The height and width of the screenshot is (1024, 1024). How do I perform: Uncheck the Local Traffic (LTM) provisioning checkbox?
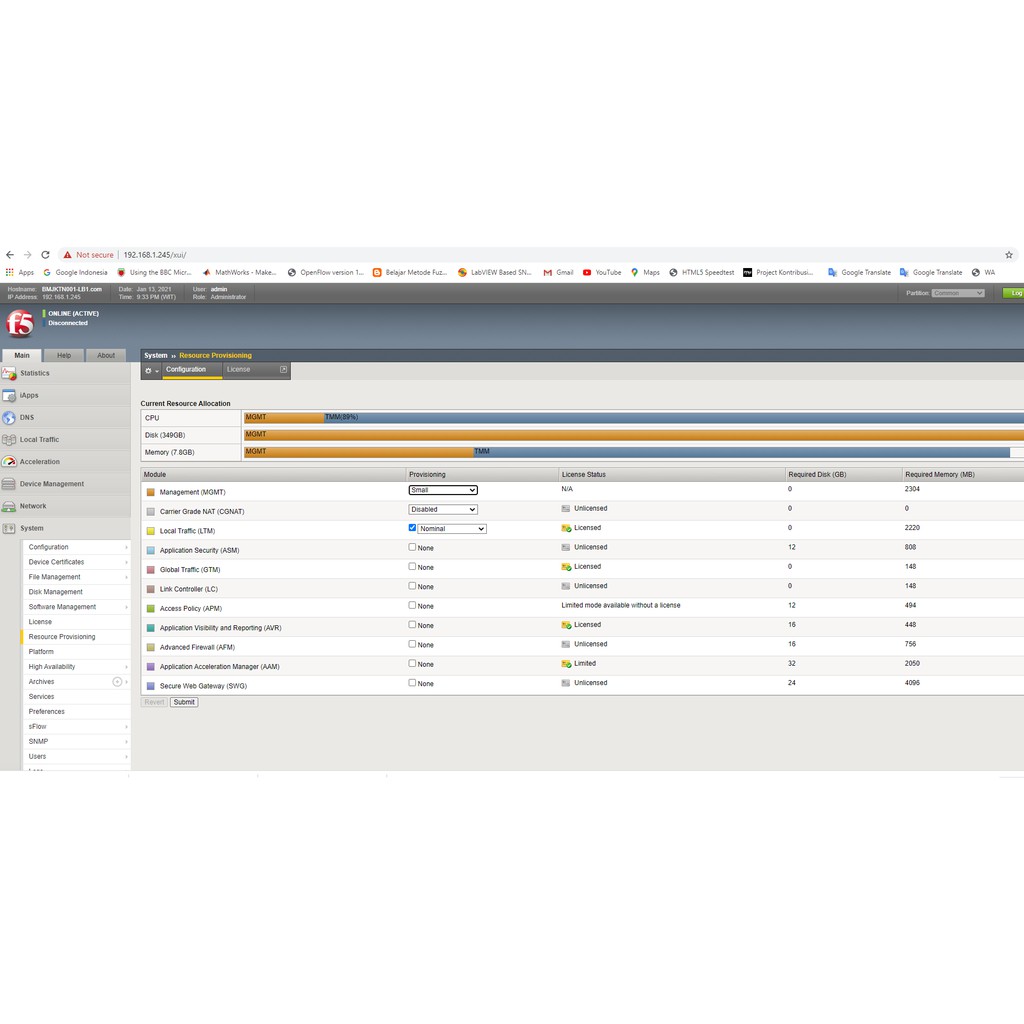(412, 528)
